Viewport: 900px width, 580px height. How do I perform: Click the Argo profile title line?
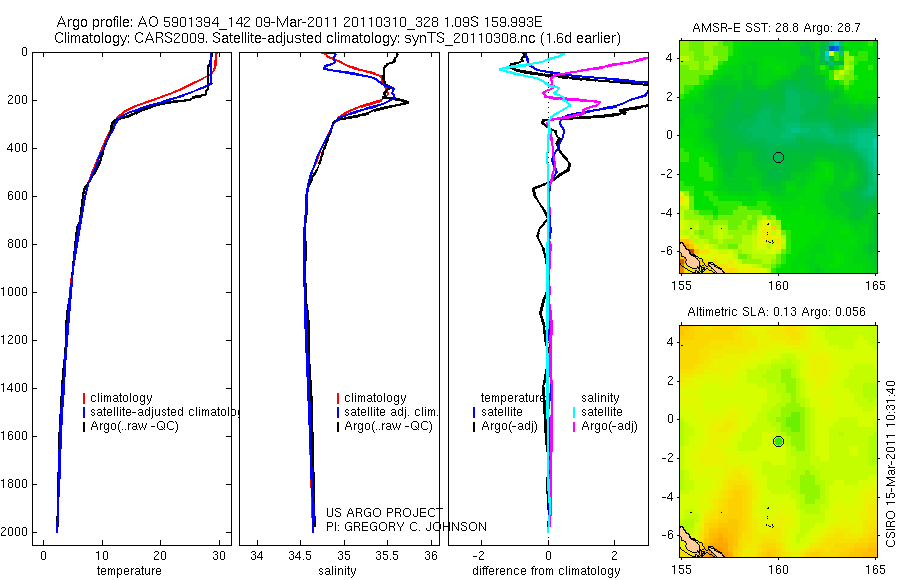pos(299,23)
